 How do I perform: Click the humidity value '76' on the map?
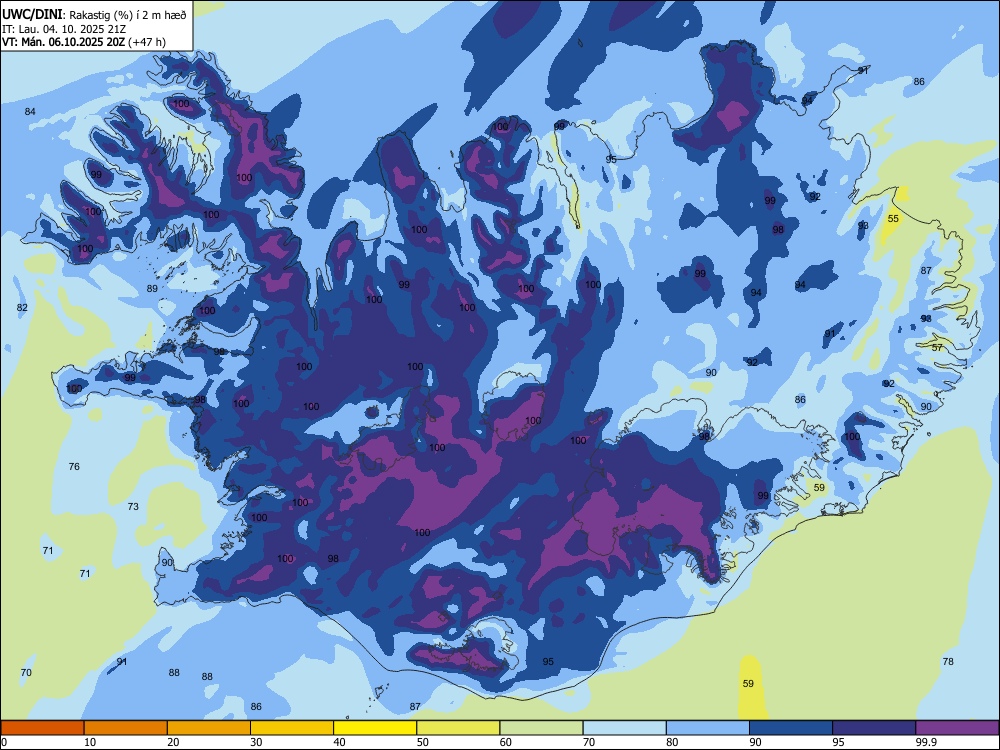(74, 466)
